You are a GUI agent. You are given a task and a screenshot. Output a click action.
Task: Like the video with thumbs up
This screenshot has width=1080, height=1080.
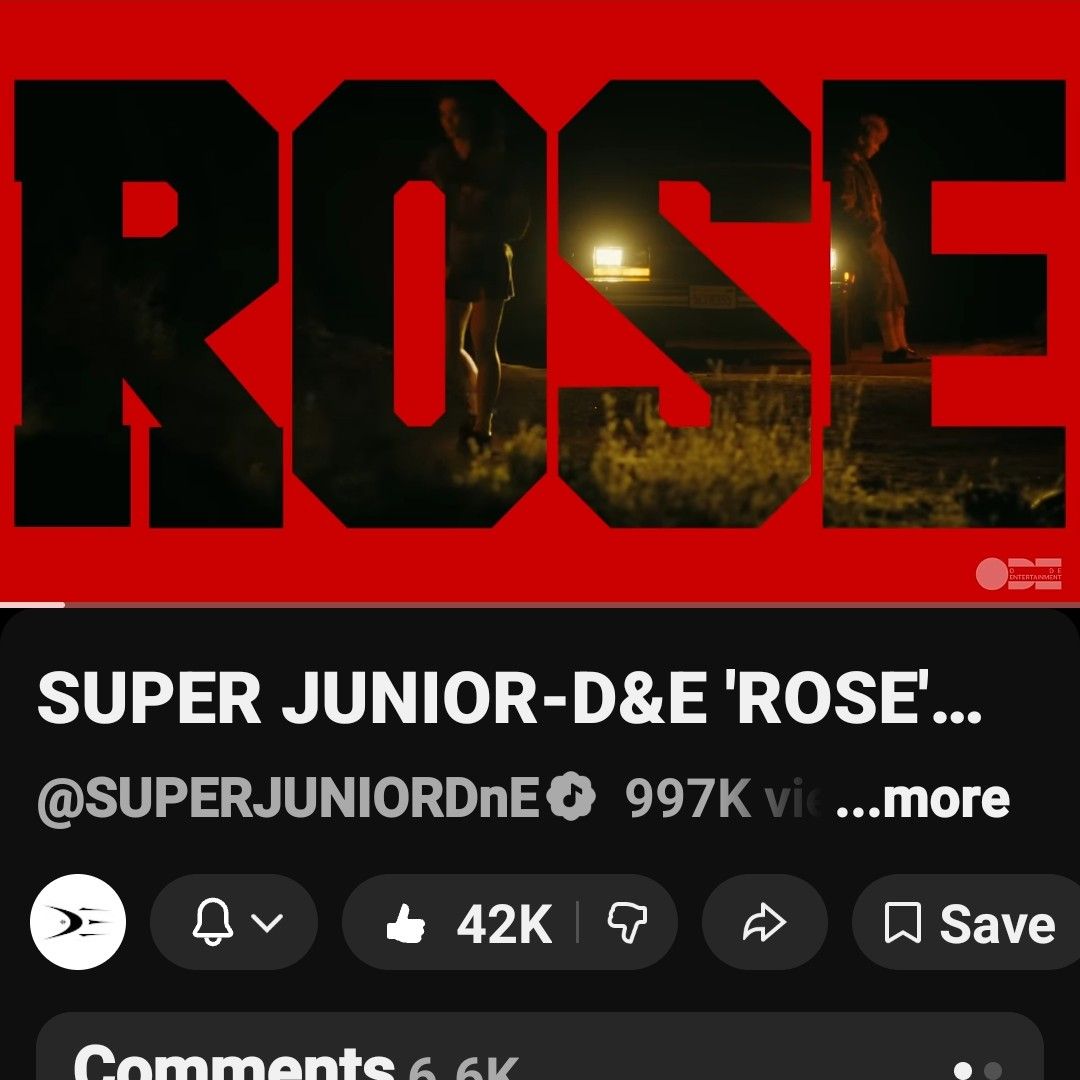point(406,922)
